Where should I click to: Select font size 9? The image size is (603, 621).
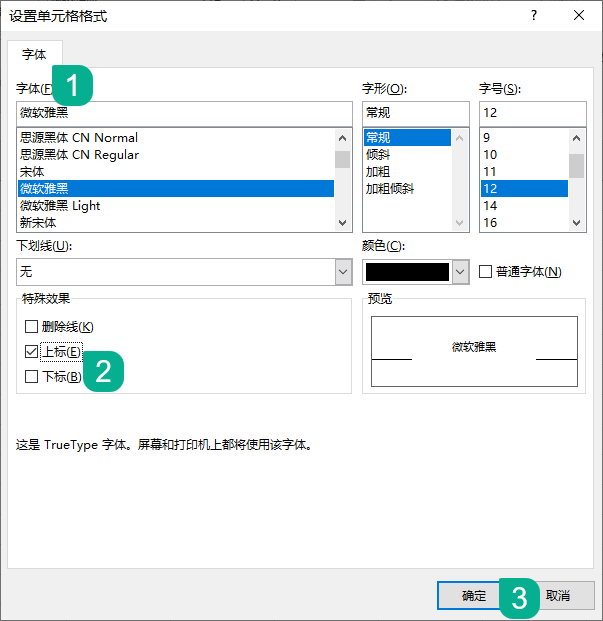[524, 137]
